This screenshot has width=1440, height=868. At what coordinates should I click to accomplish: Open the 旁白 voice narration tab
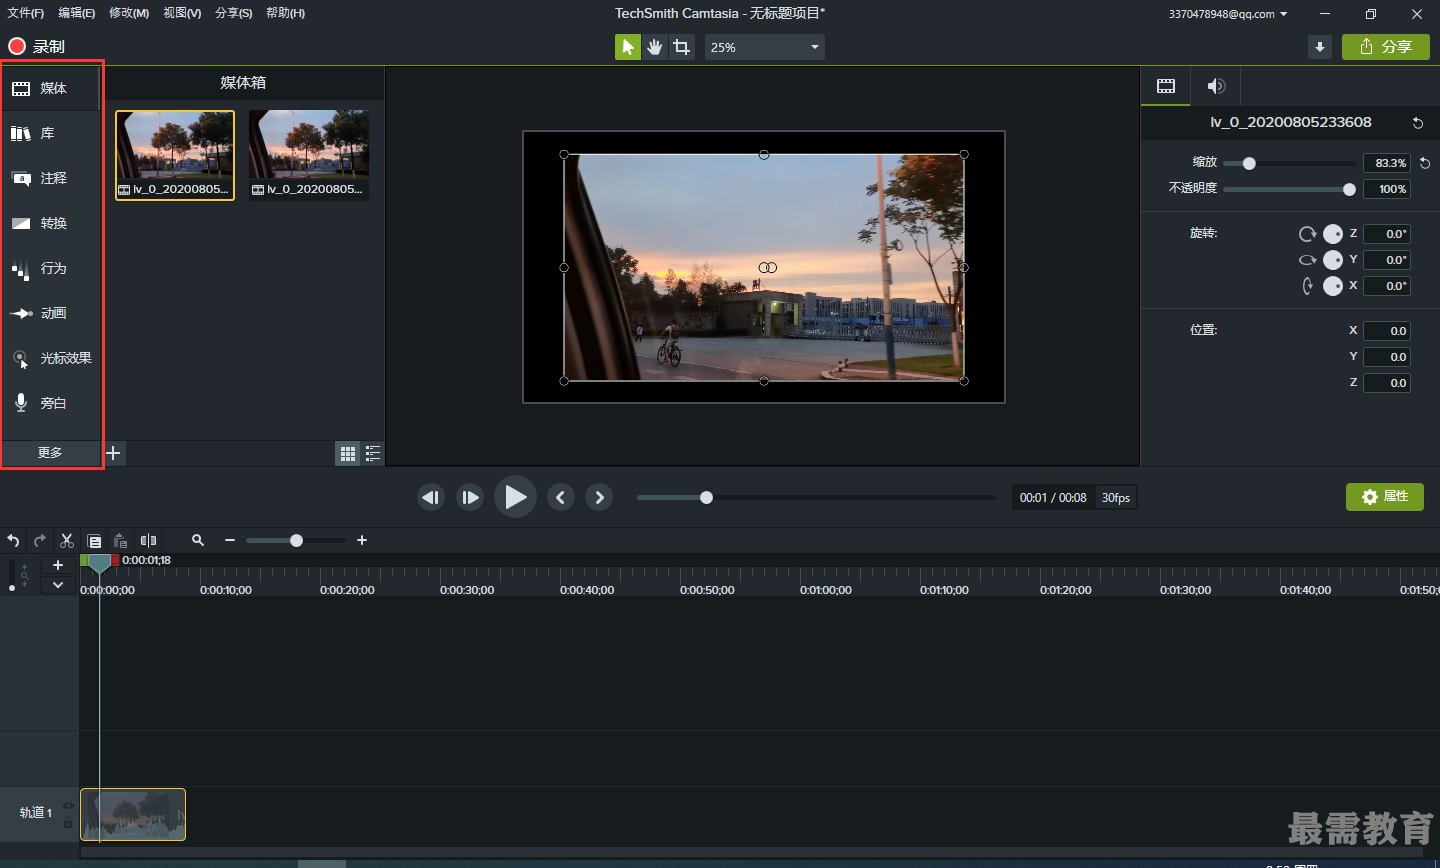click(x=51, y=403)
